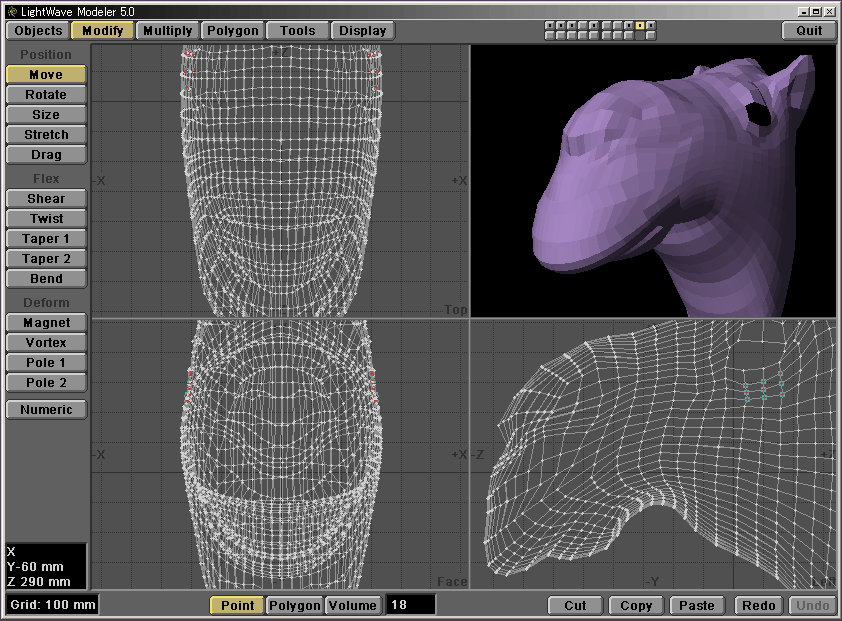Image resolution: width=842 pixels, height=621 pixels.
Task: Activate the Rotate tool
Action: pos(46,95)
